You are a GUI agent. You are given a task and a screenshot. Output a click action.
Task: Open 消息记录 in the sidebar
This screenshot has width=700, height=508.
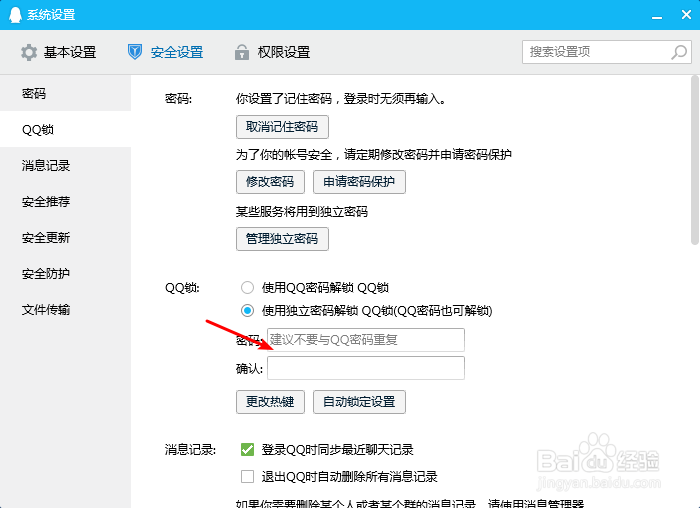[65, 166]
